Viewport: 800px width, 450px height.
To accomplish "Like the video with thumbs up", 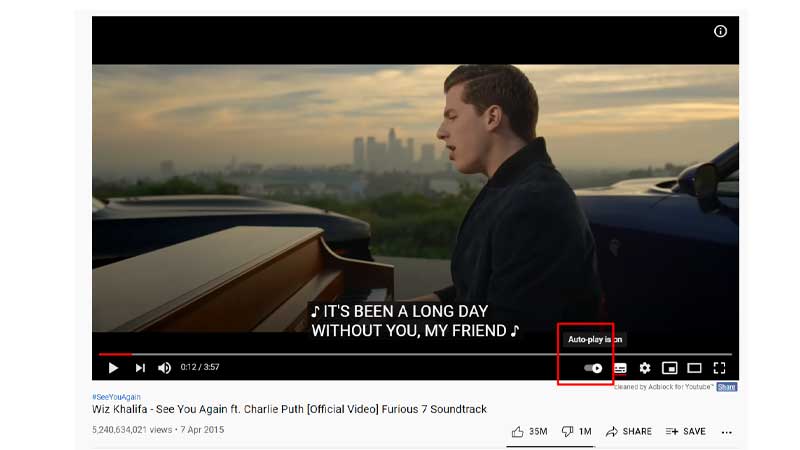I will (x=529, y=432).
